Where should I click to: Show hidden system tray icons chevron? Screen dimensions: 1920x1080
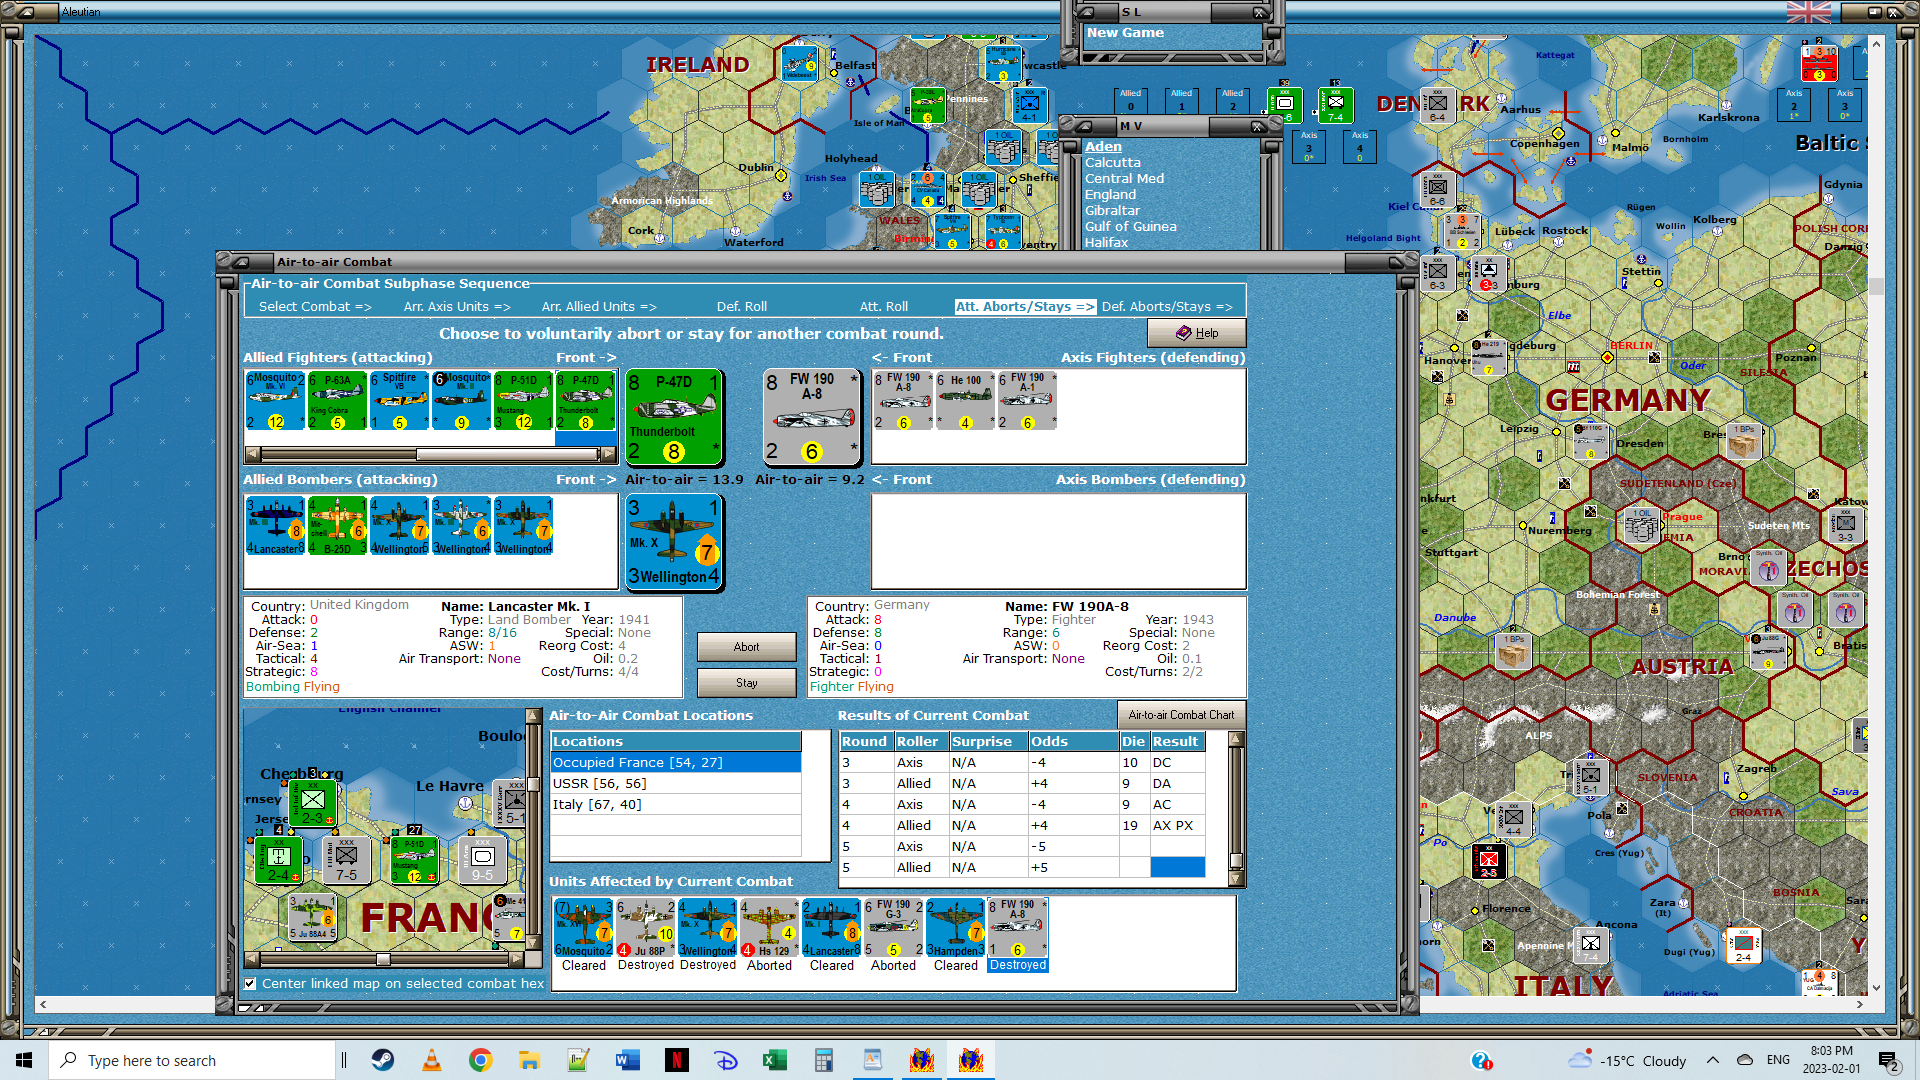[x=1713, y=1060]
